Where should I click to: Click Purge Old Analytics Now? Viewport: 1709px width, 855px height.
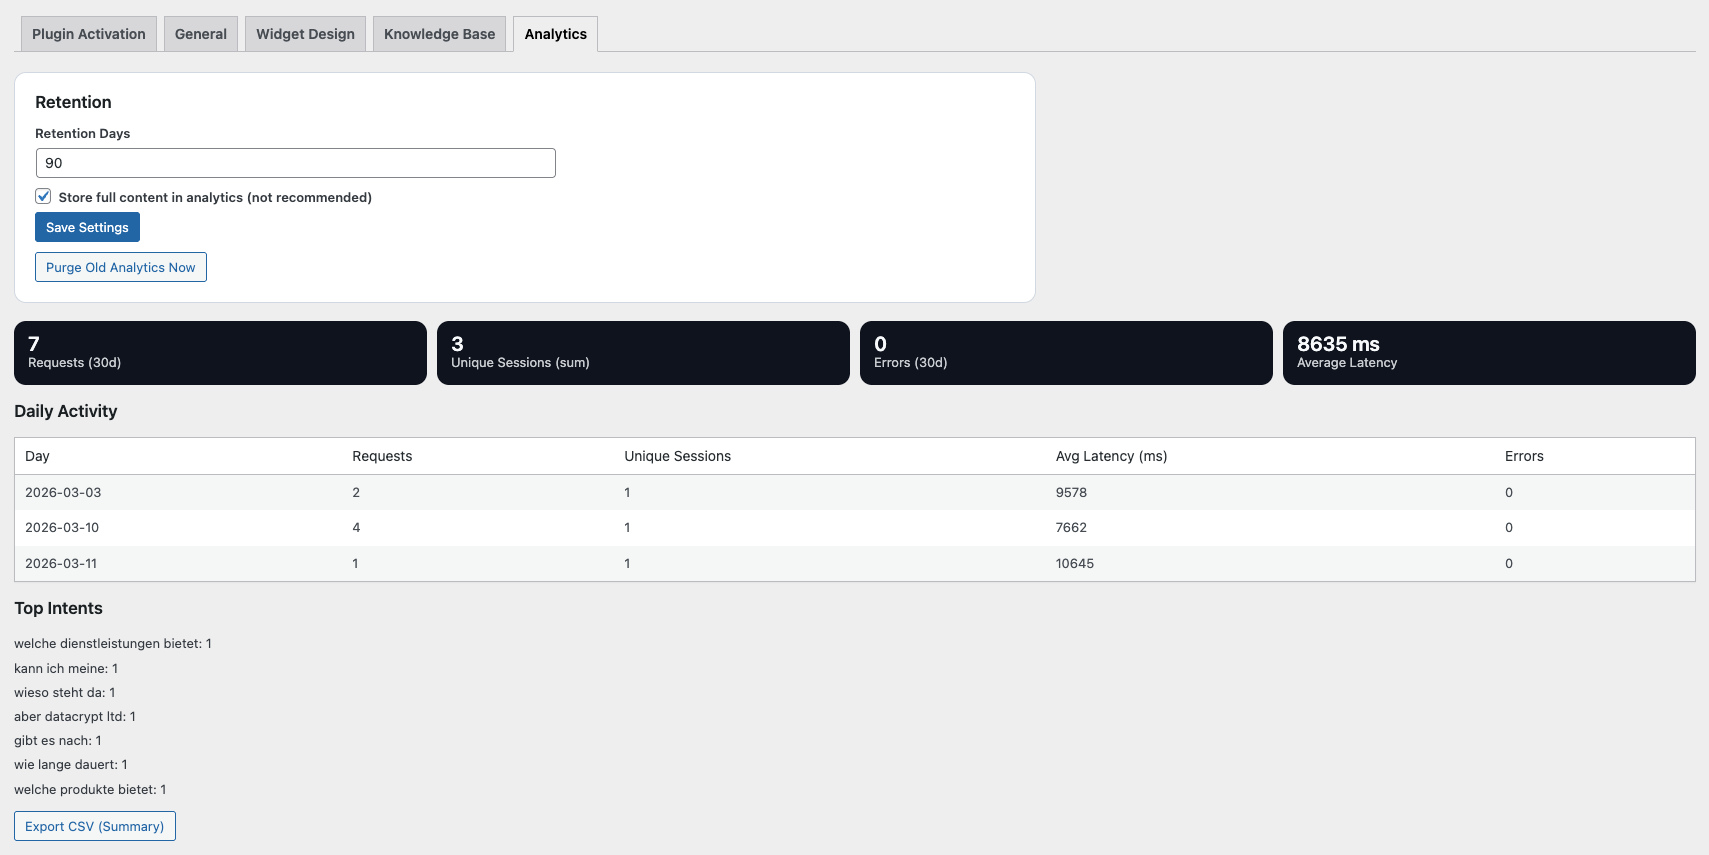tap(121, 267)
